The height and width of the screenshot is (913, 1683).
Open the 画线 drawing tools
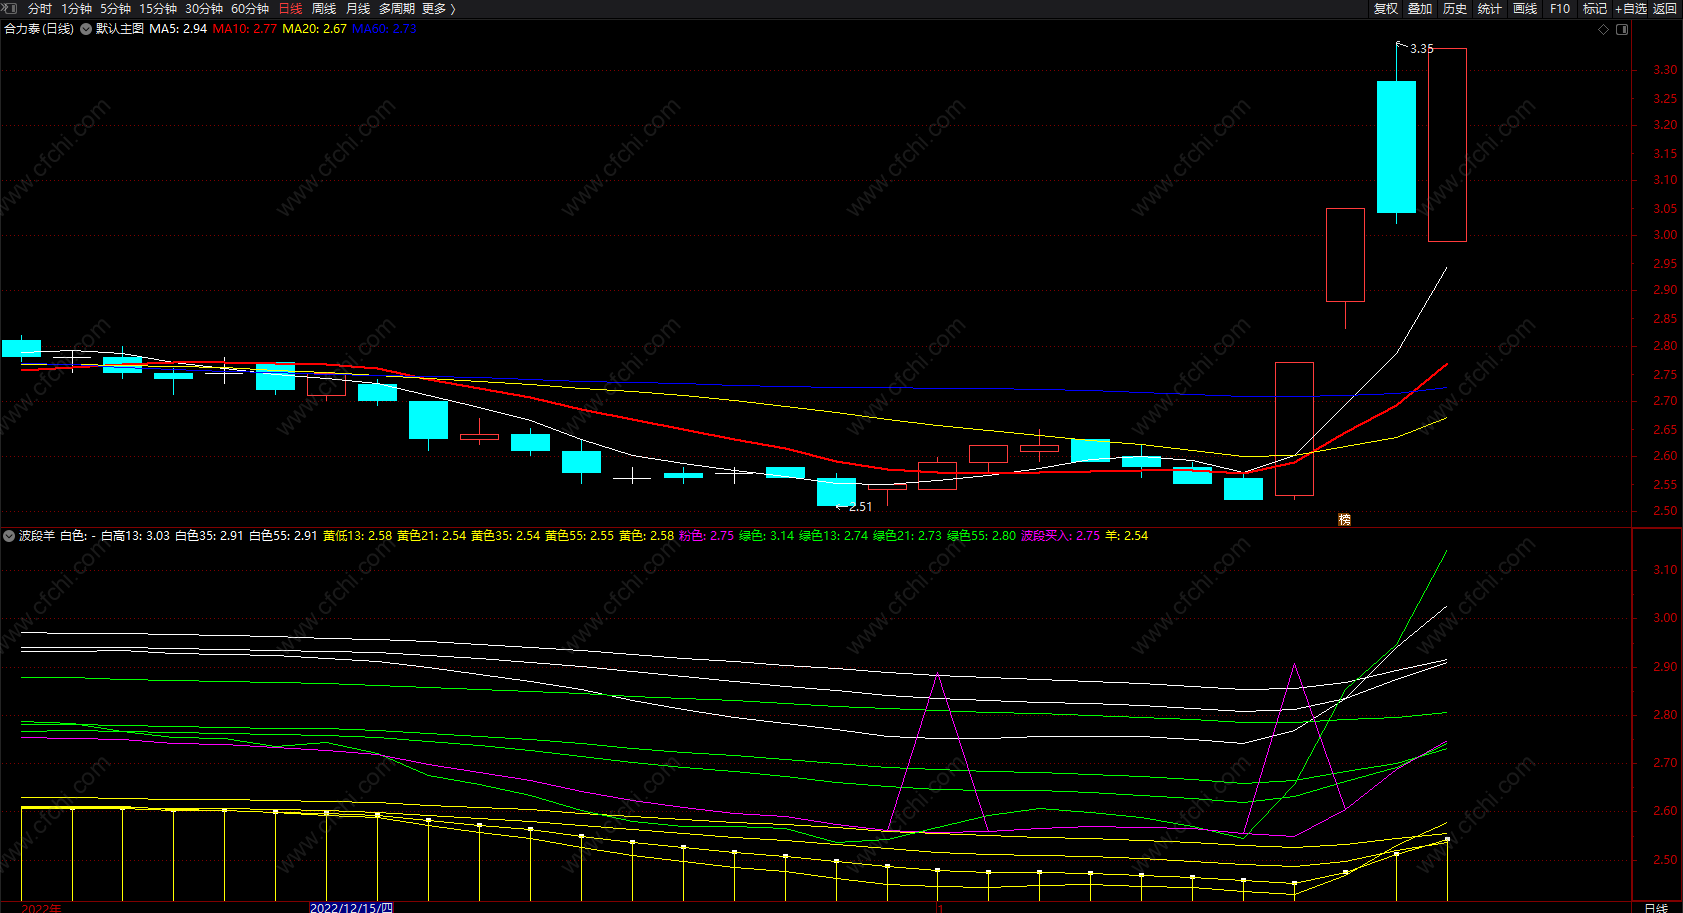click(1525, 8)
